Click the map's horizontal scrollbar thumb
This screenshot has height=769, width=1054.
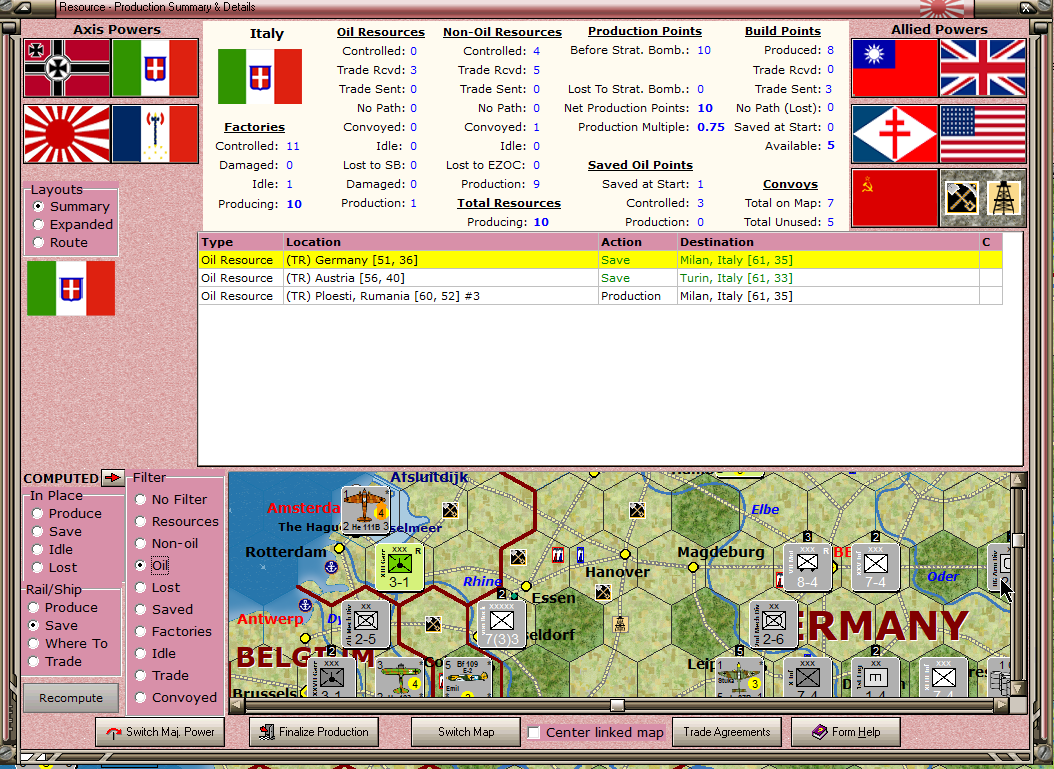pyautogui.click(x=617, y=706)
